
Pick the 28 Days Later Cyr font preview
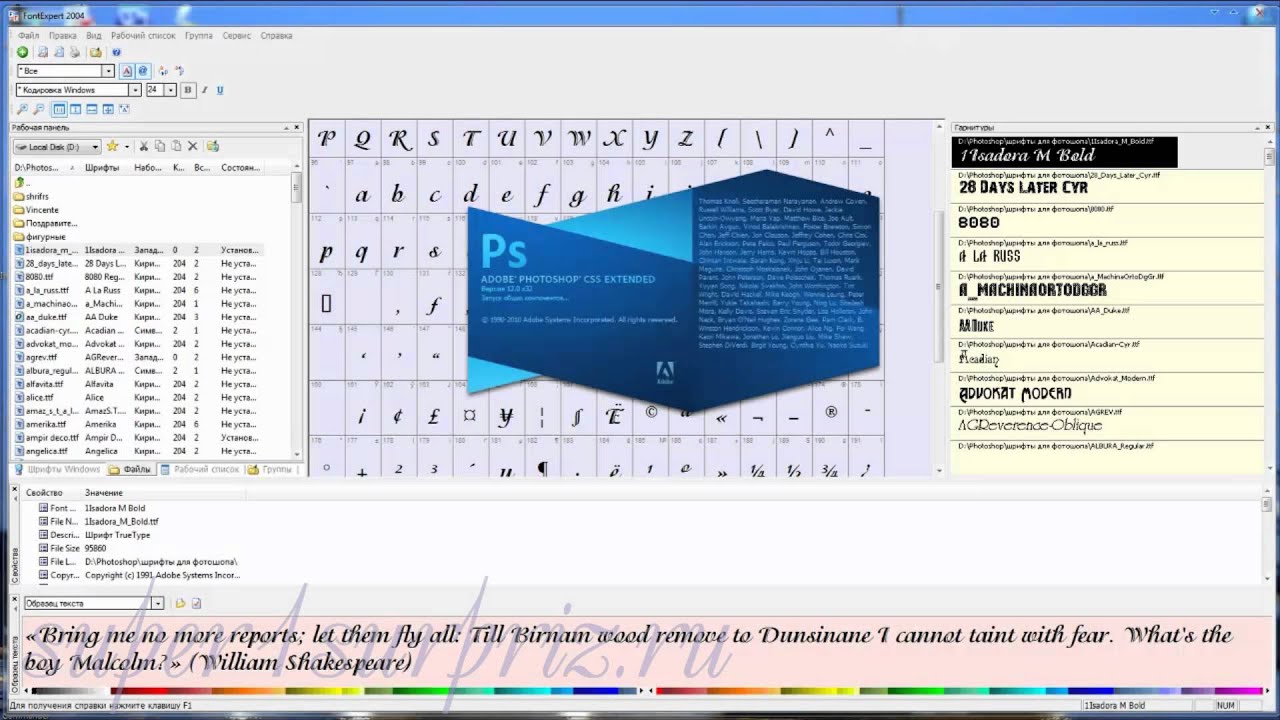click(x=1107, y=187)
